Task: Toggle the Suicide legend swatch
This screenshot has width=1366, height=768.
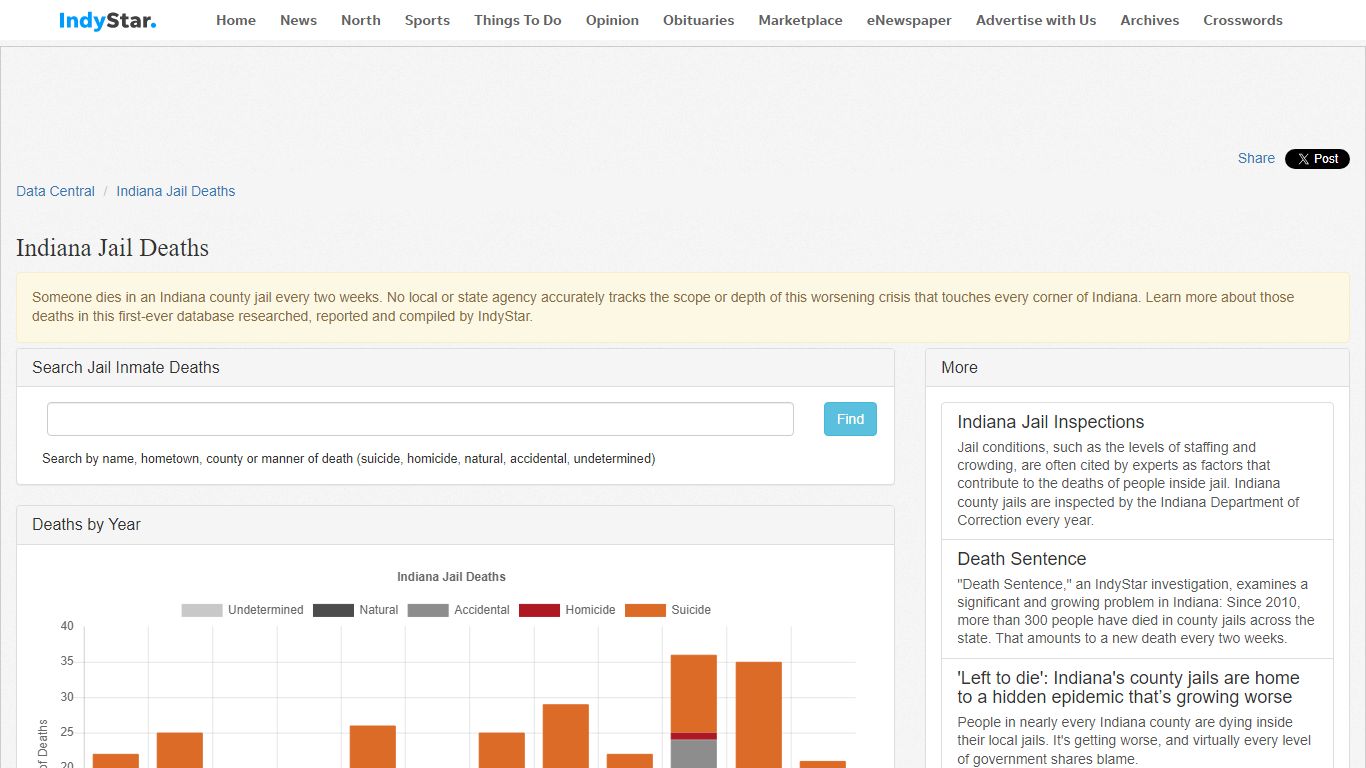Action: point(645,610)
